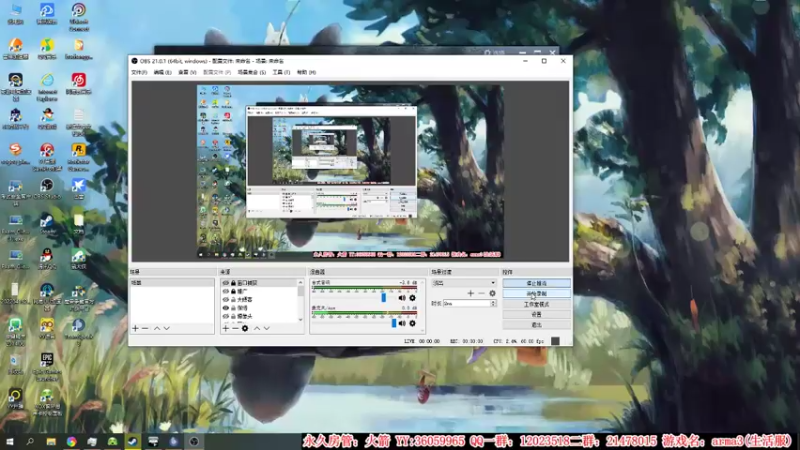Viewport: 800px width, 450px height.
Task: Open desktop audio settings gear in mixer
Action: coord(412,297)
